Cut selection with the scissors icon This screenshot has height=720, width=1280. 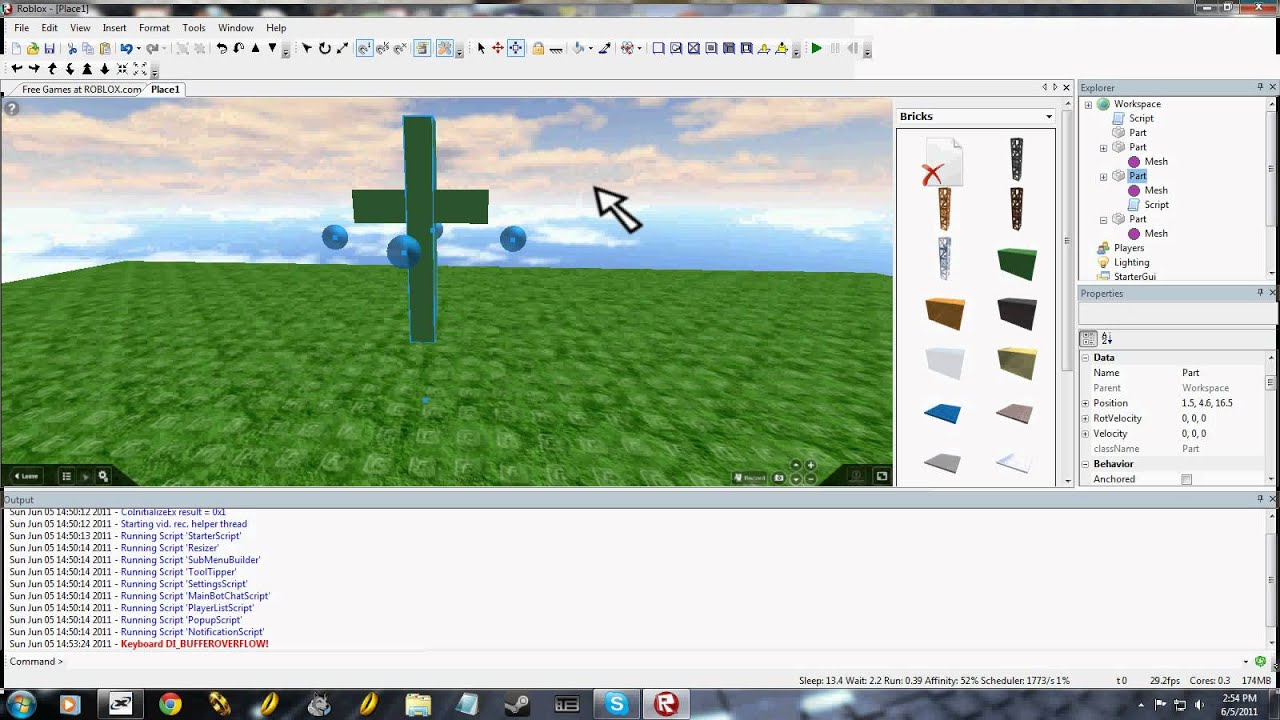(x=72, y=48)
